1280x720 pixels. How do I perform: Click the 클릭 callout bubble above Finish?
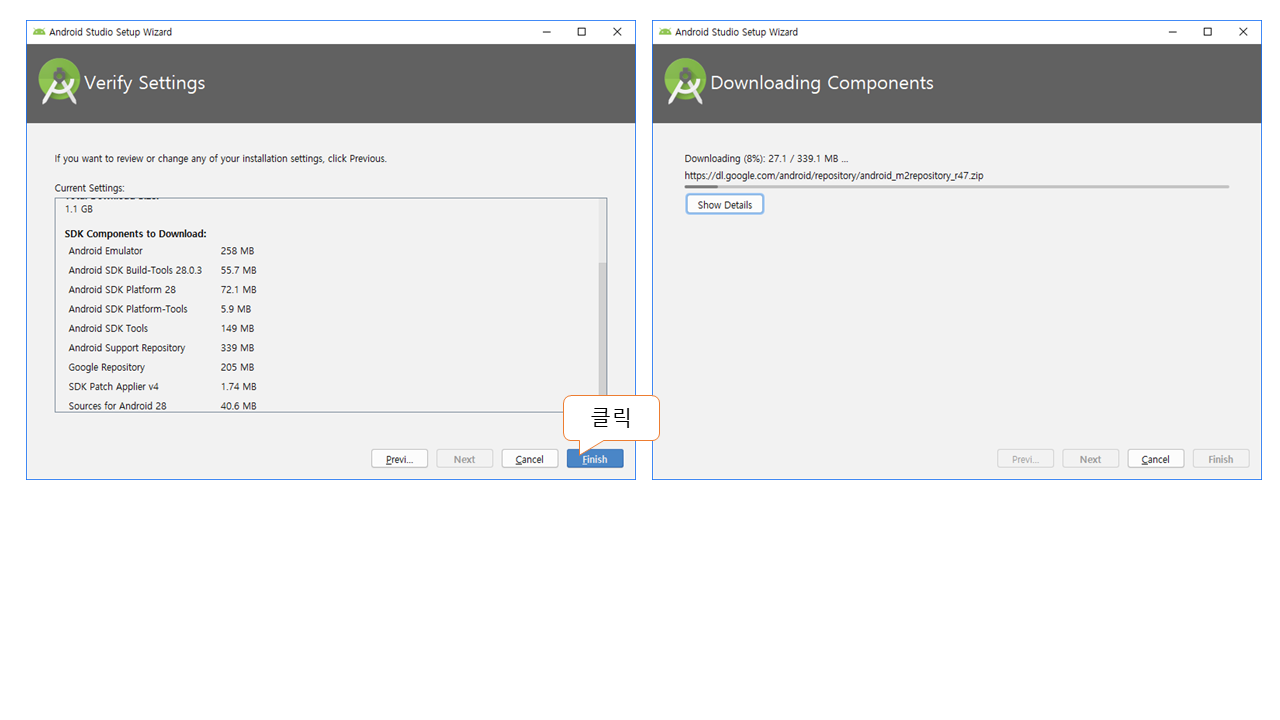[x=611, y=417]
